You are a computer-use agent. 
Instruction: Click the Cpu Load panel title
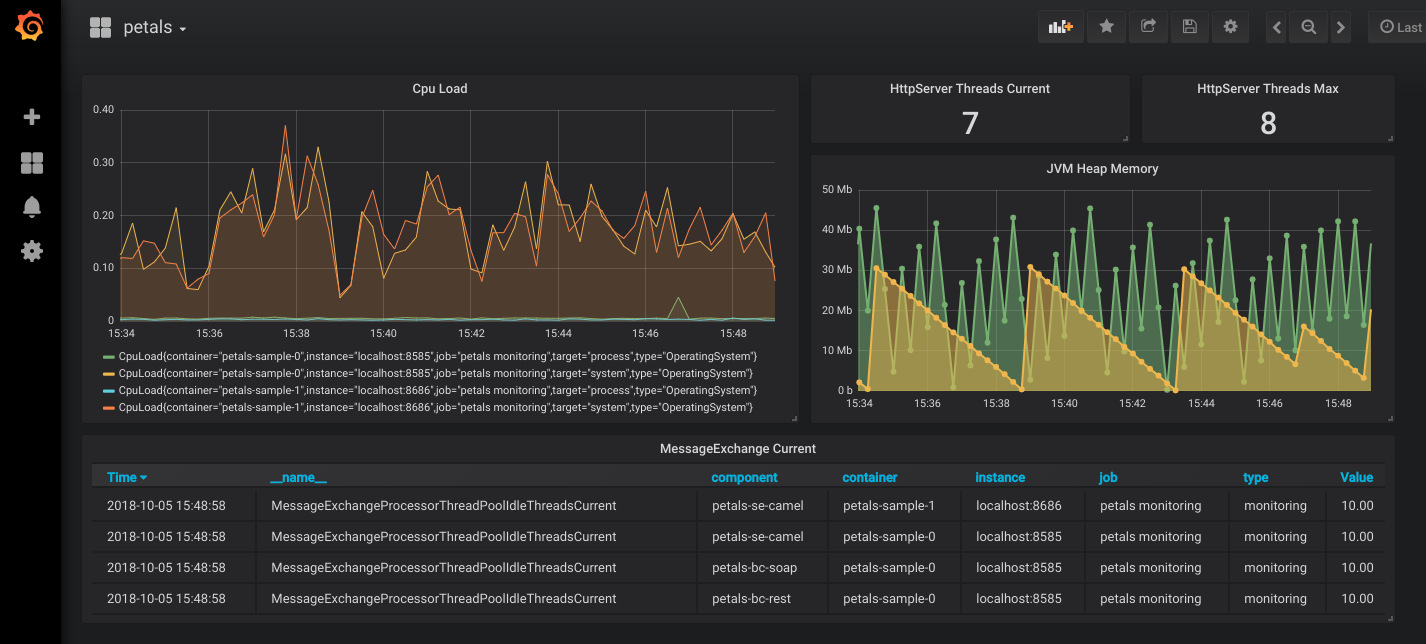pyautogui.click(x=439, y=89)
